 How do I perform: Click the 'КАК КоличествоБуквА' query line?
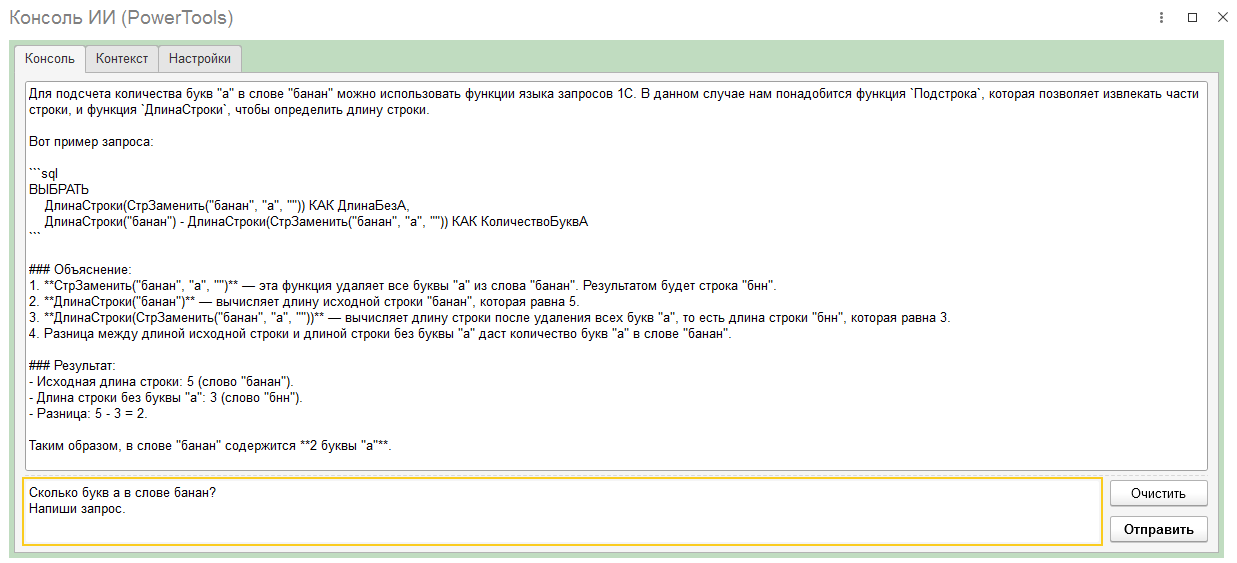coord(316,222)
